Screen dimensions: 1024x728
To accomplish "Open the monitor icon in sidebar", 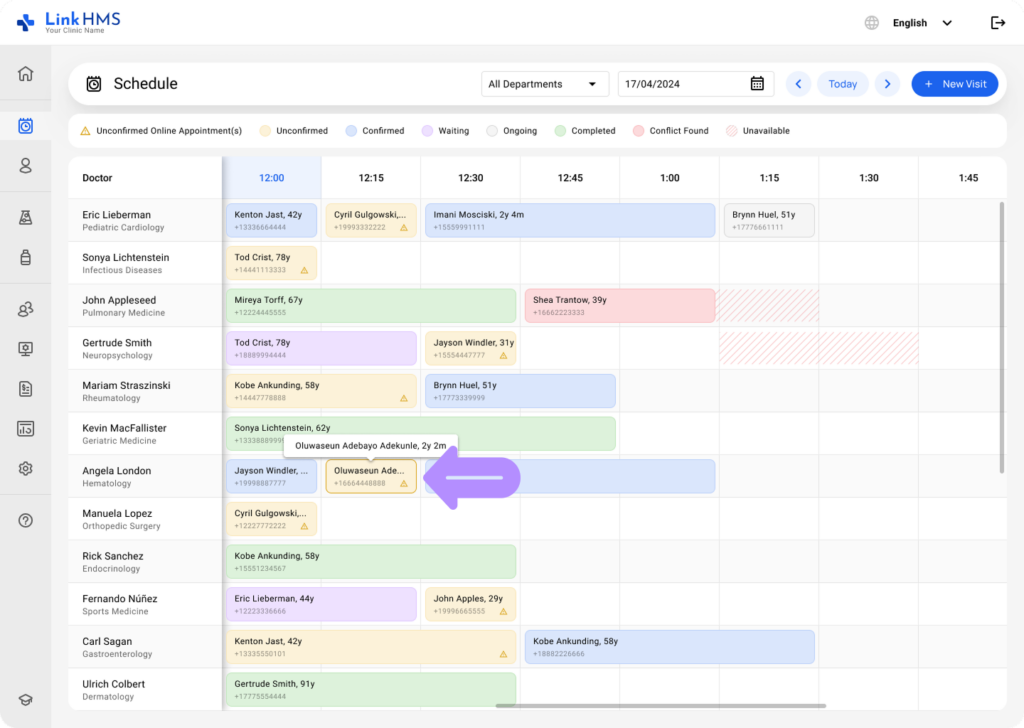I will [x=25, y=349].
